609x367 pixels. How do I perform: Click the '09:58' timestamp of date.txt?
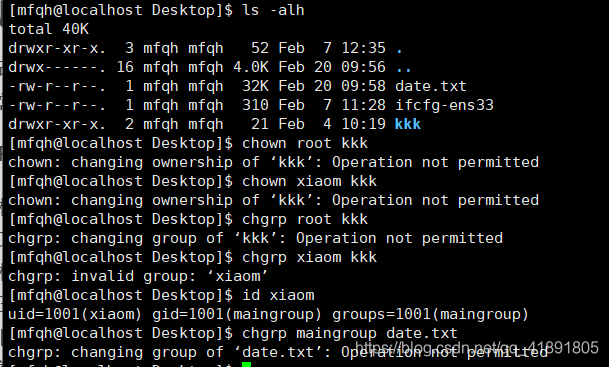pos(364,86)
